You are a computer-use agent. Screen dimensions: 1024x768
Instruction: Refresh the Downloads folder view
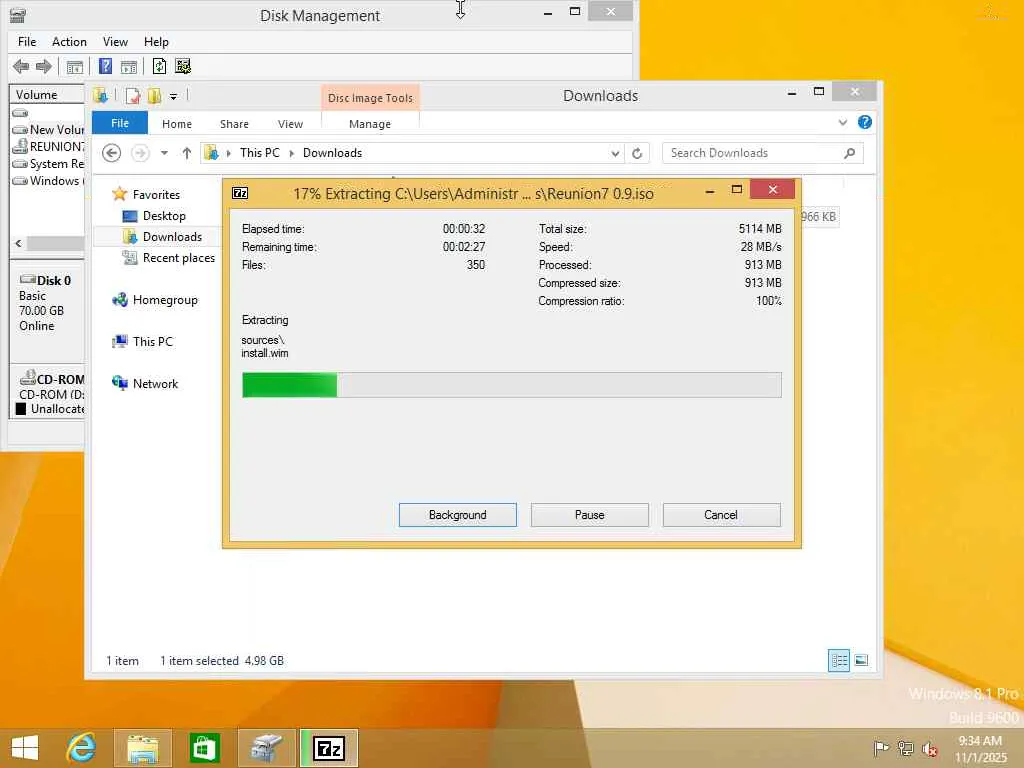tap(637, 153)
